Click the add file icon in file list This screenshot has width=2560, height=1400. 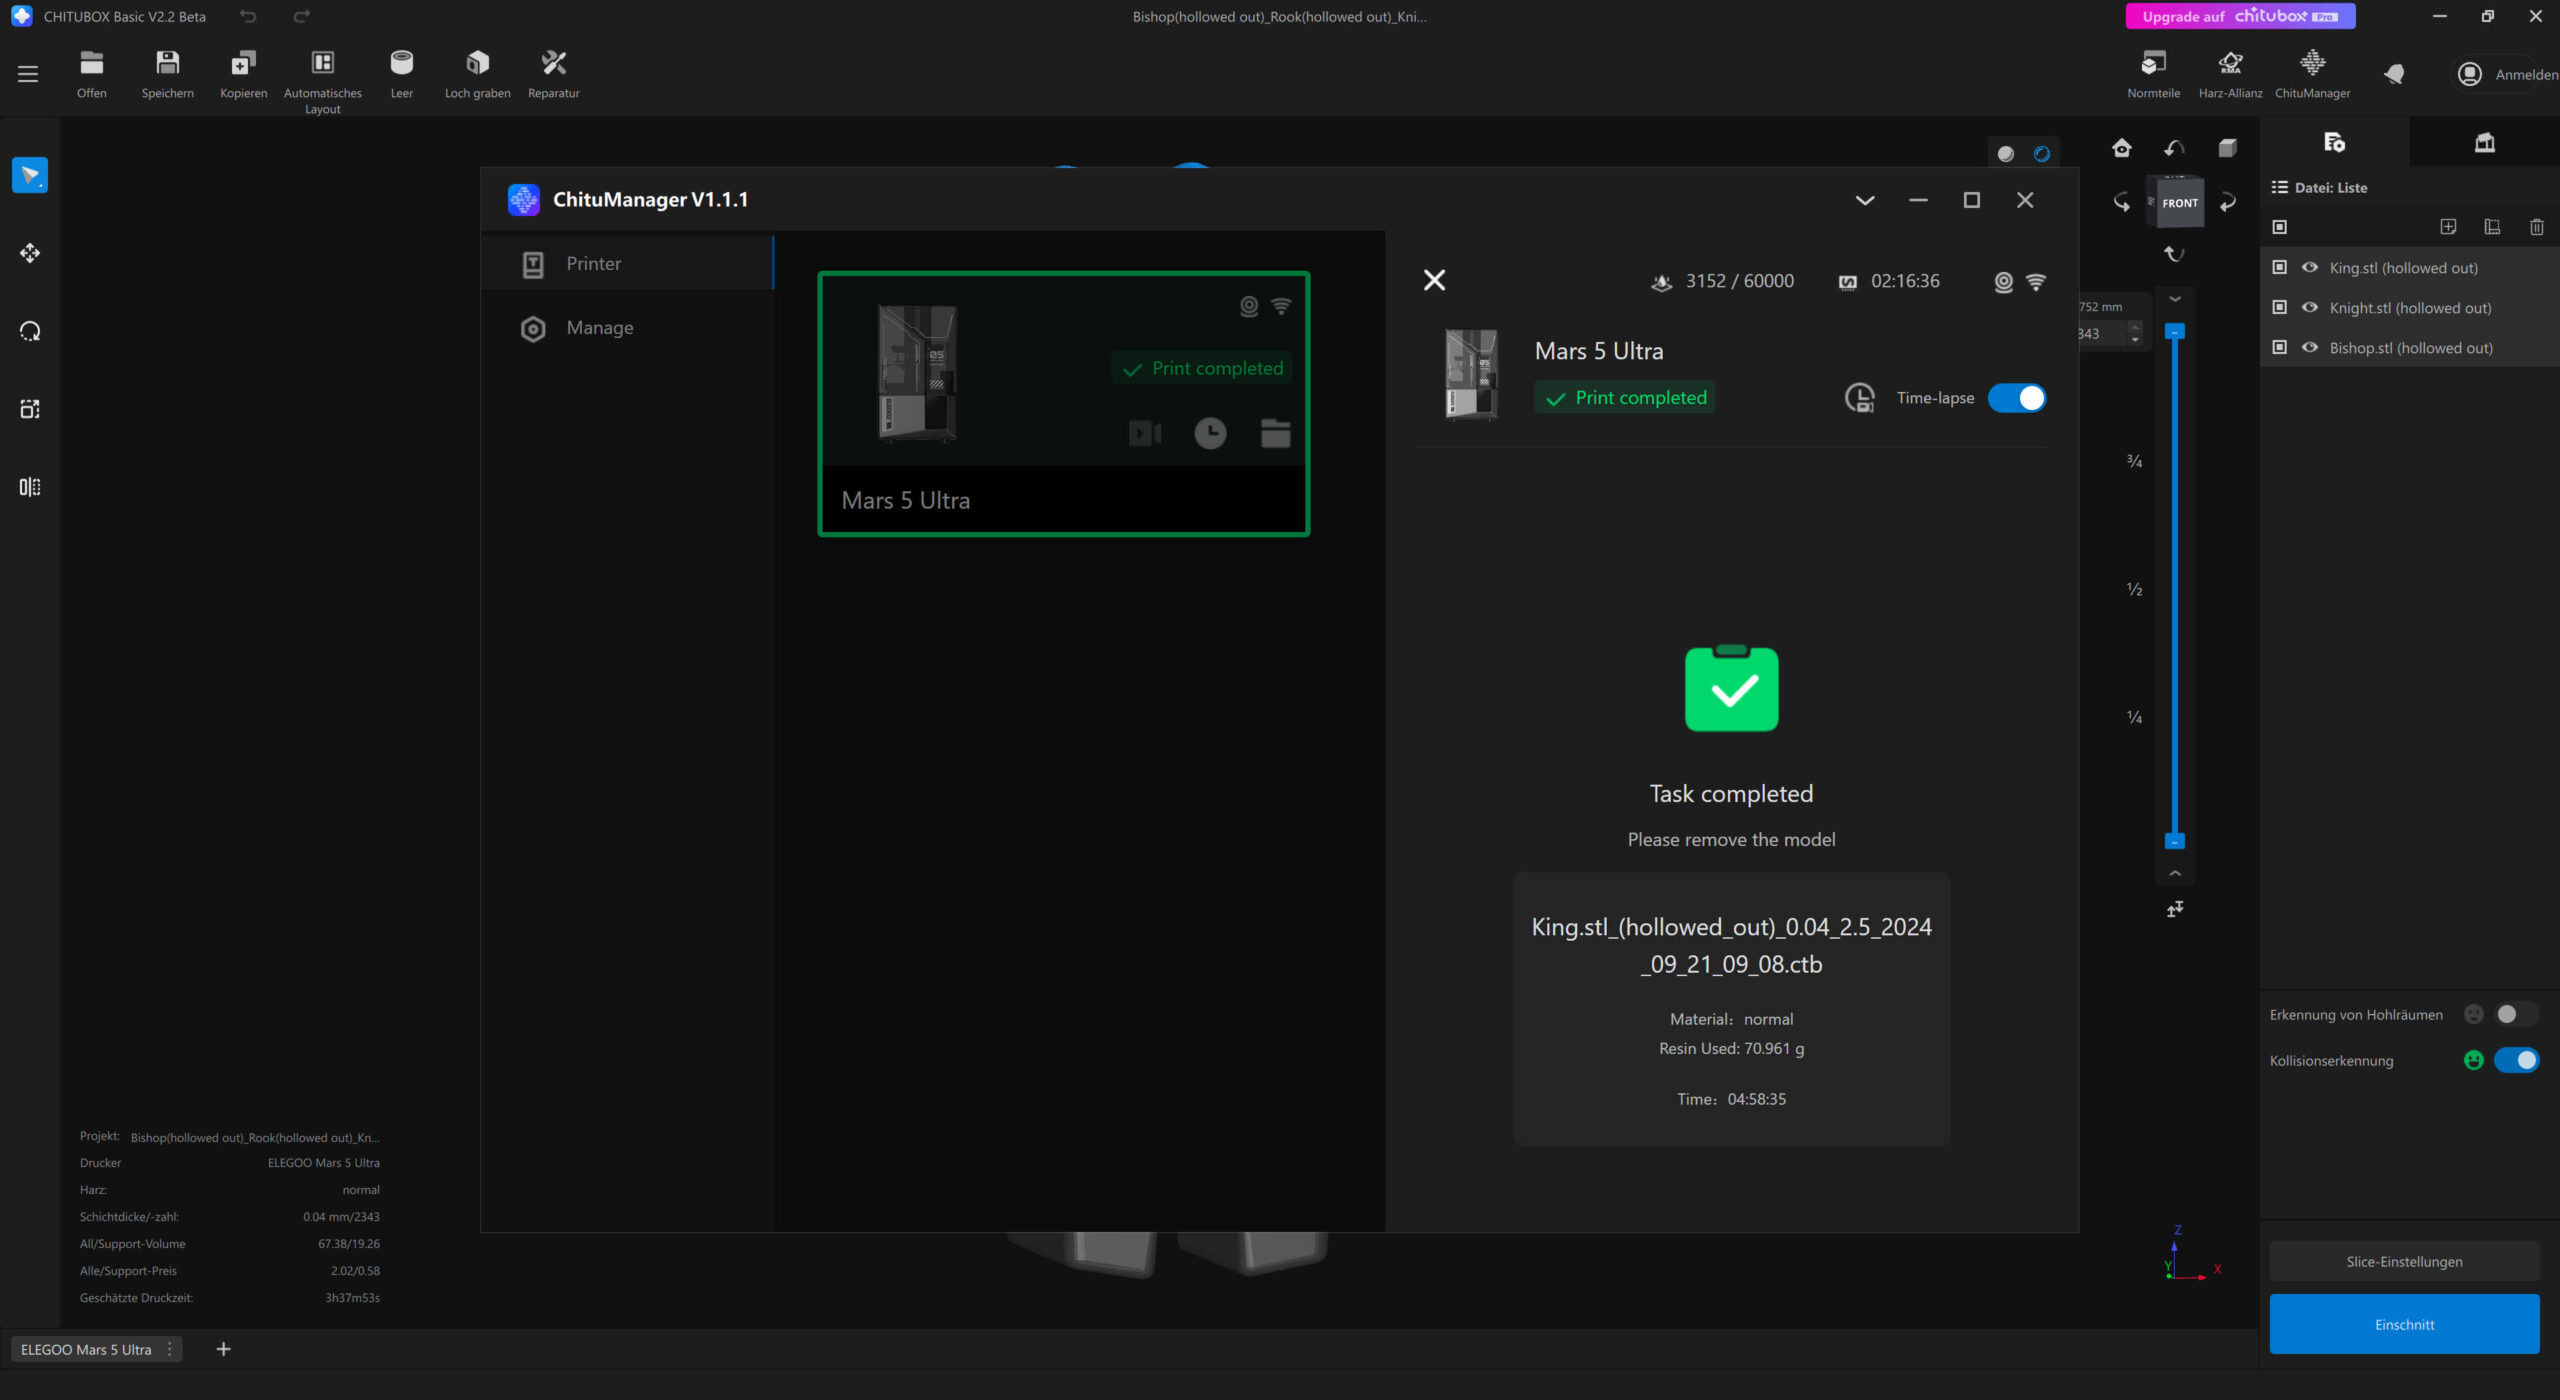click(2448, 227)
